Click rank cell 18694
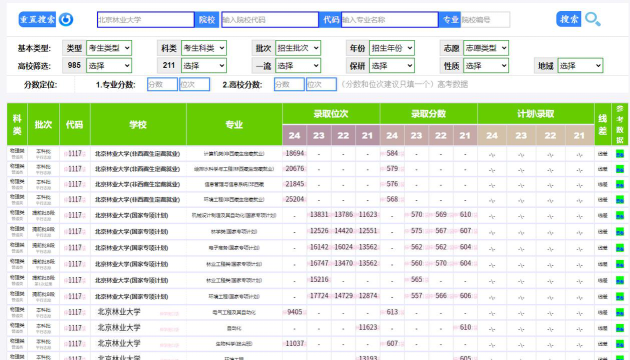Viewport: 630px width, 360px height. [295, 153]
